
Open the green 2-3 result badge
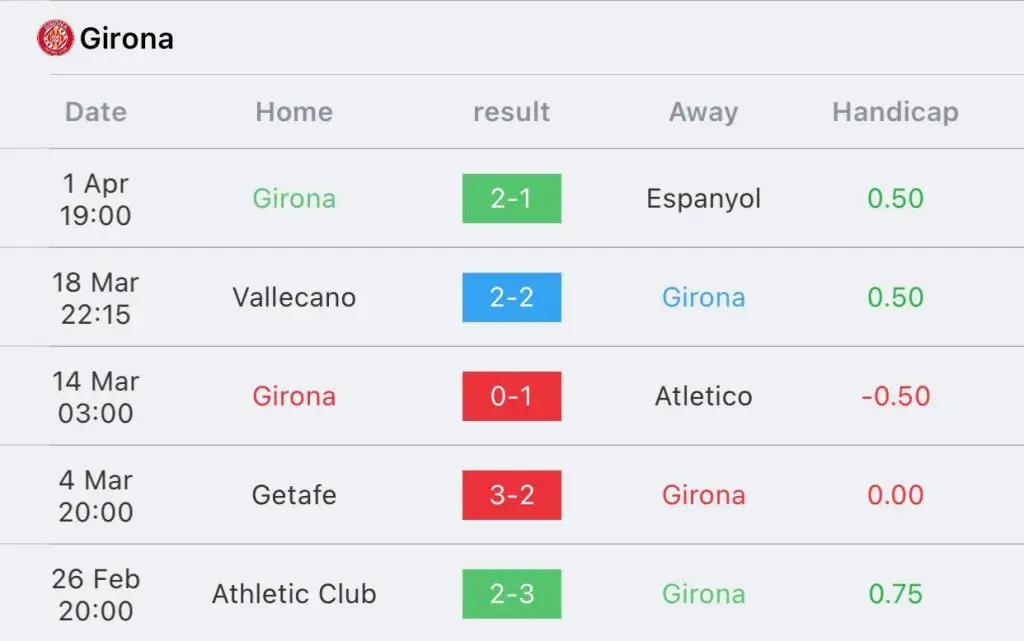[x=511, y=594]
